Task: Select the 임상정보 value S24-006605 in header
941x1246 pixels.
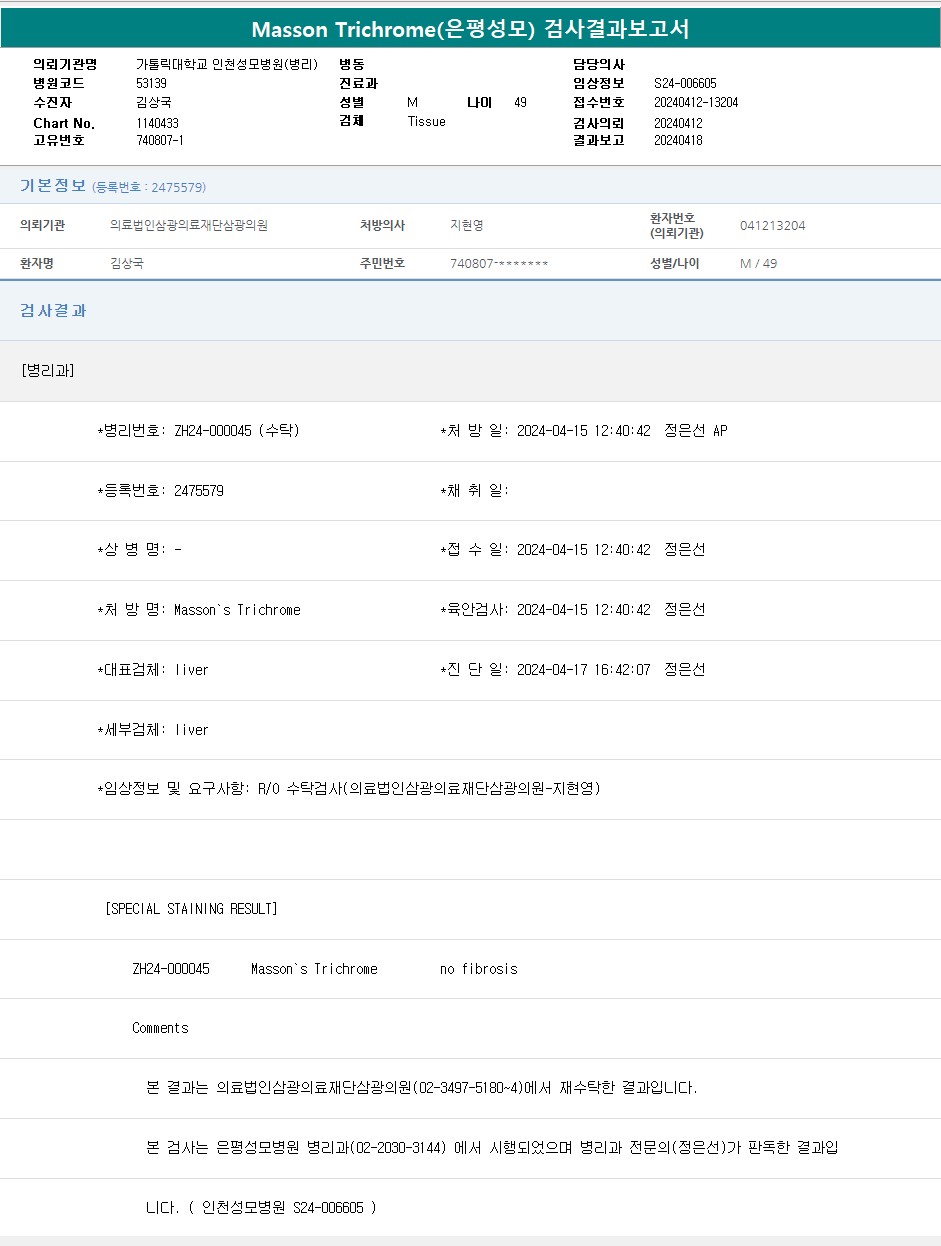Action: click(685, 83)
